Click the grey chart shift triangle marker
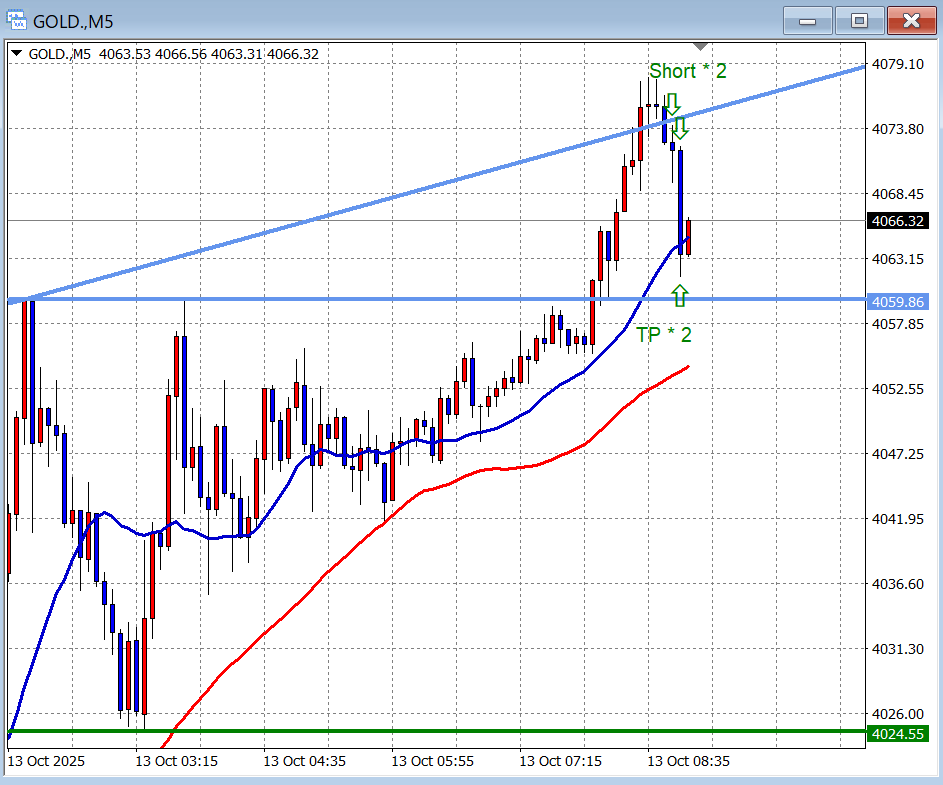The width and height of the screenshot is (943, 785). pyautogui.click(x=701, y=47)
